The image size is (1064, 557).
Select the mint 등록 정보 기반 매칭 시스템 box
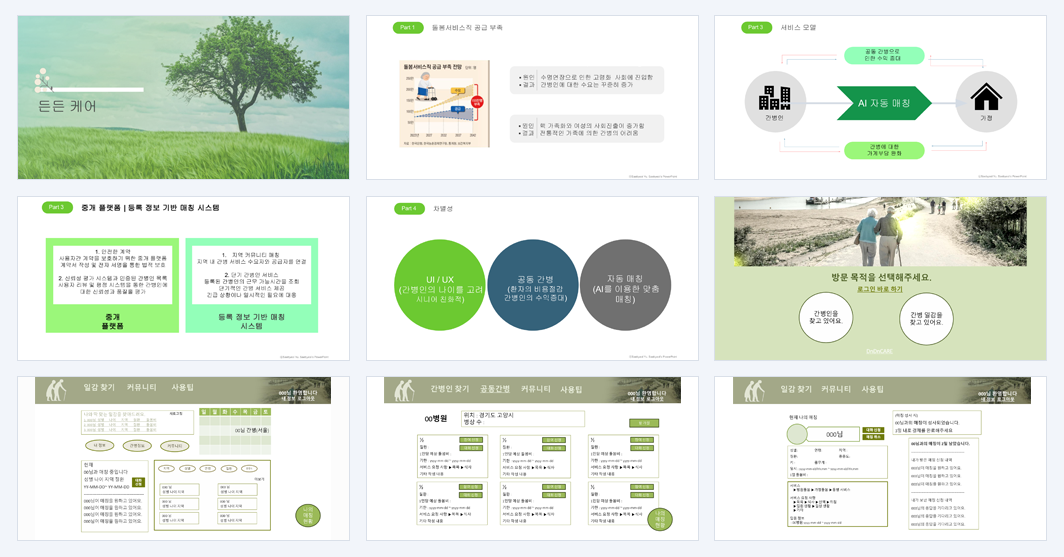point(252,285)
